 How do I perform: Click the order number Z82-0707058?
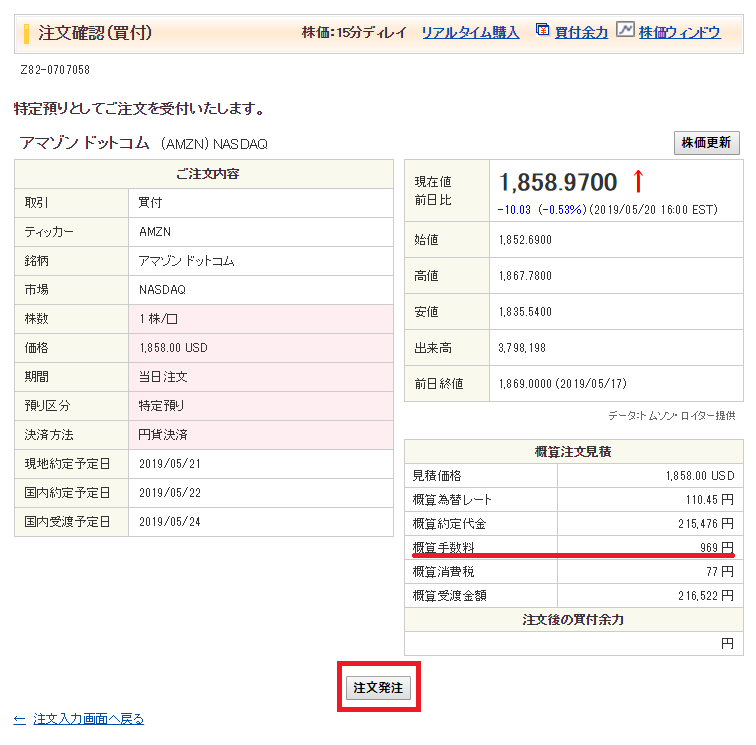tap(55, 70)
